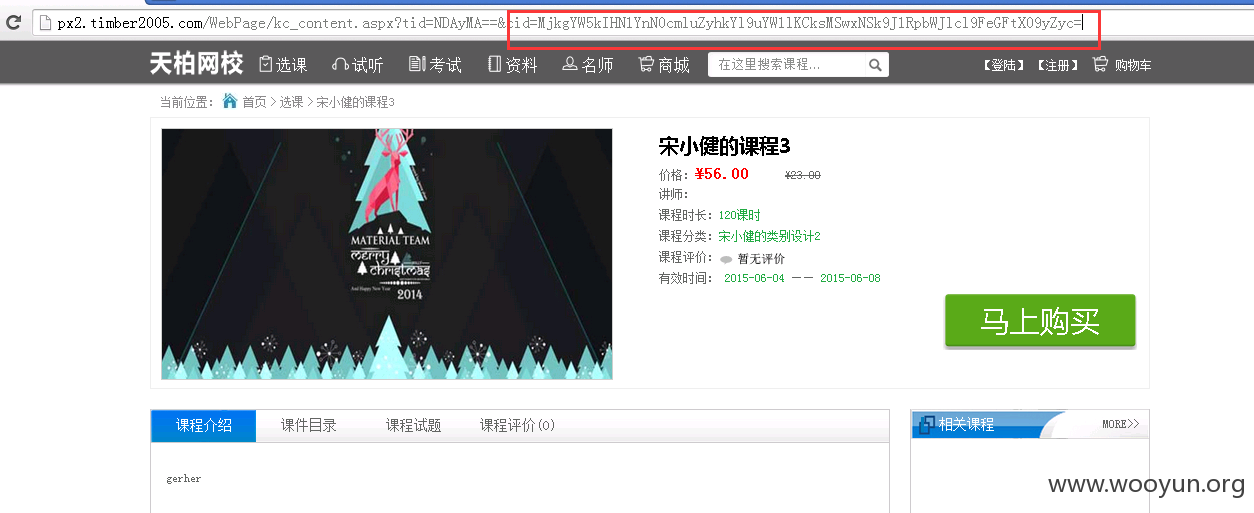Click the Christmas course cover image

click(387, 254)
